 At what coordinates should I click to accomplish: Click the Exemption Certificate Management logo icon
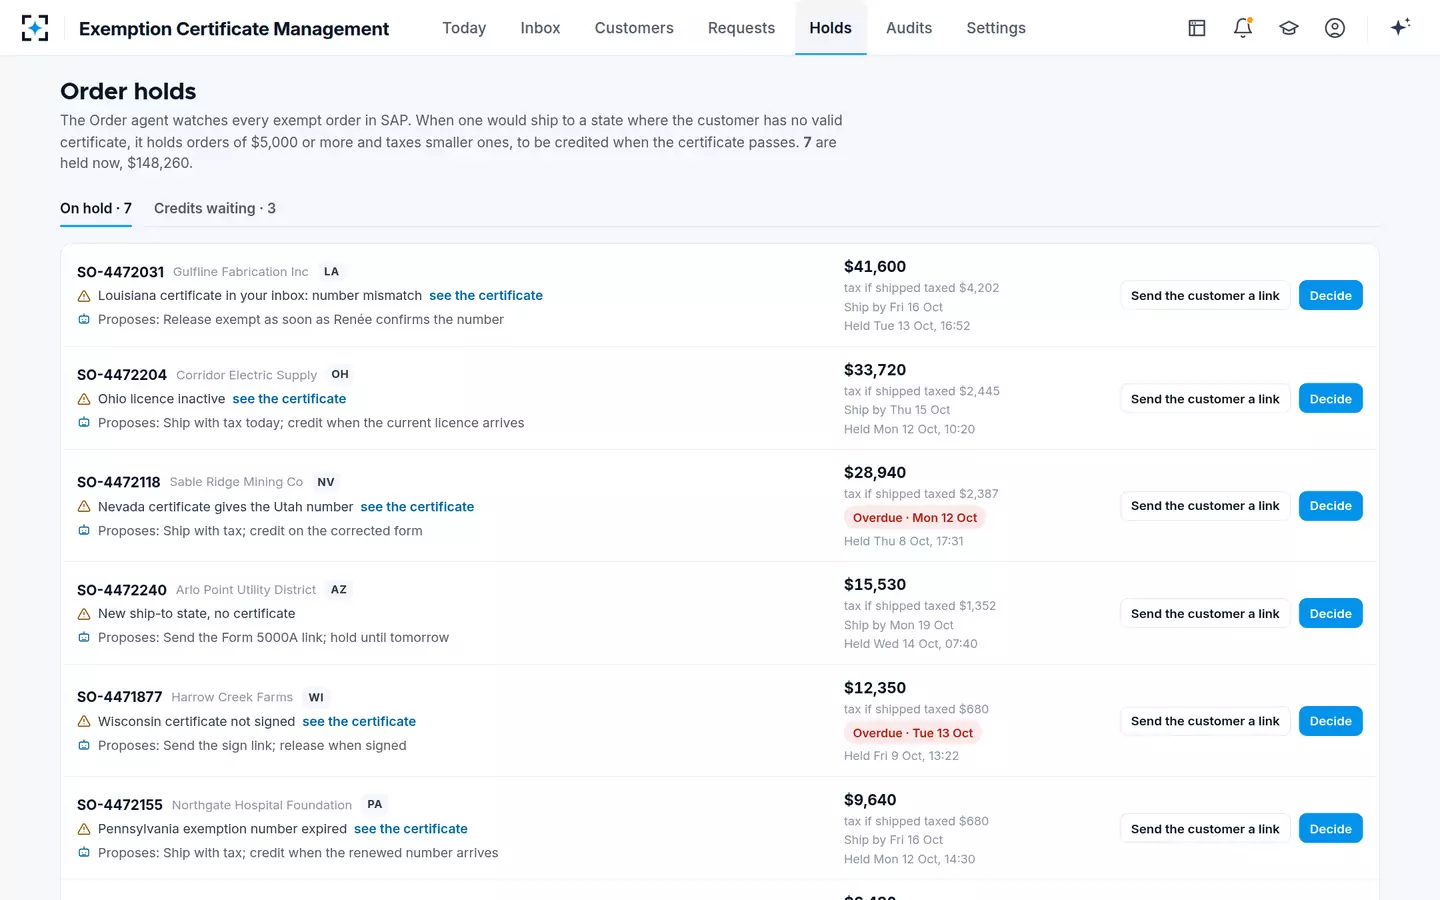click(x=35, y=28)
